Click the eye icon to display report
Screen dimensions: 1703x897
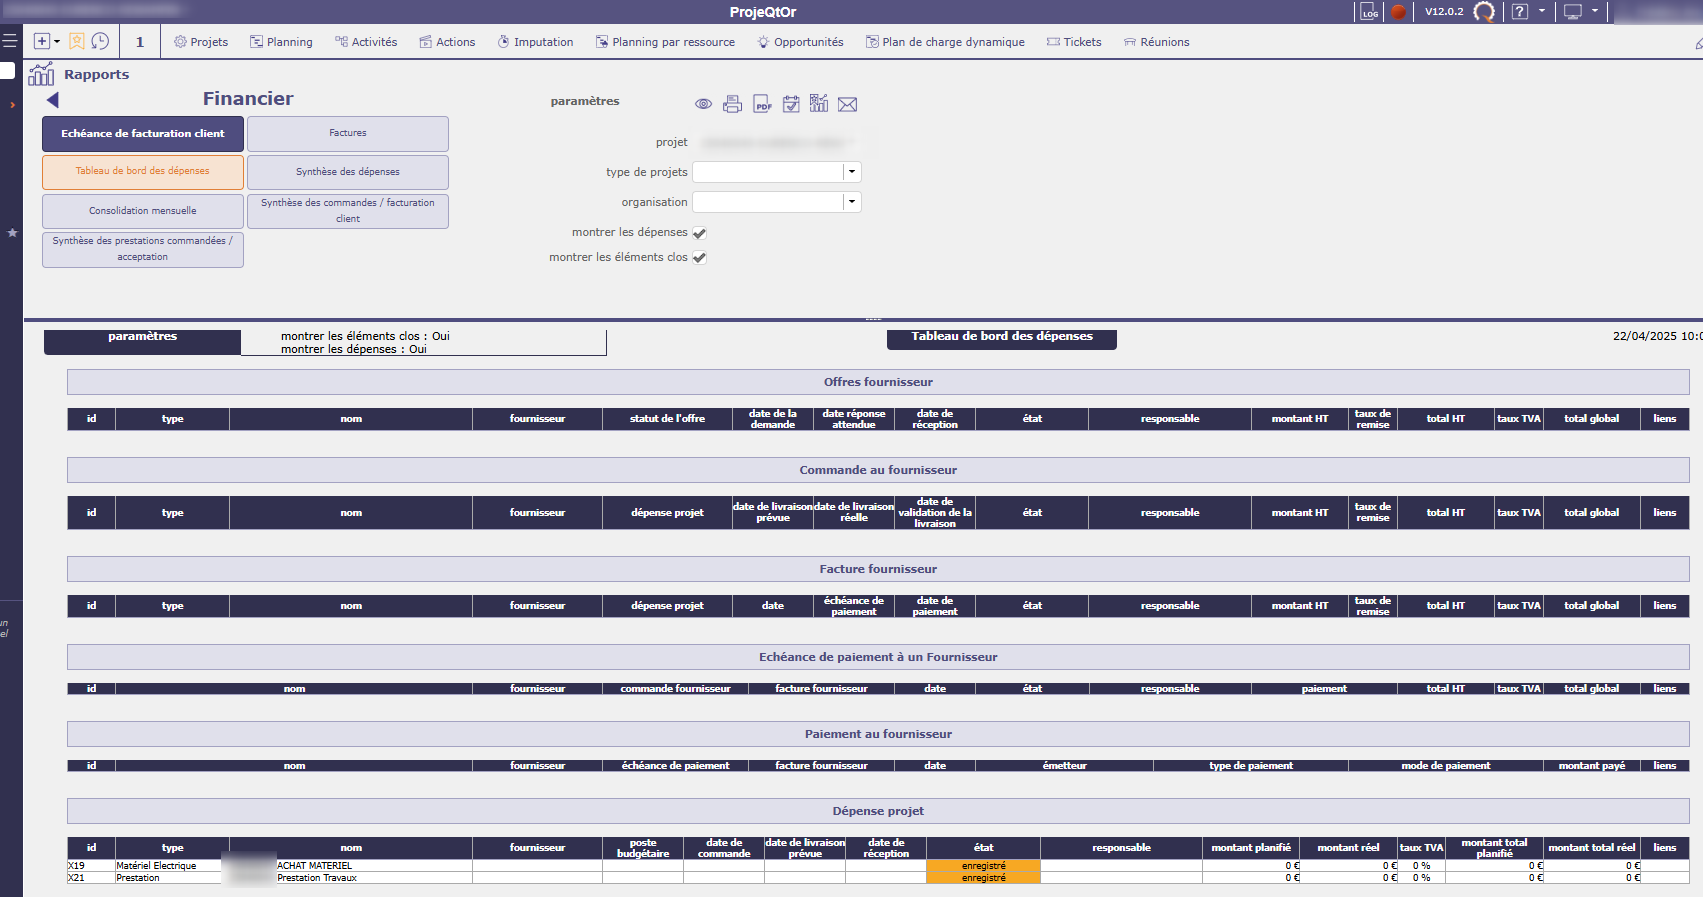coord(703,104)
